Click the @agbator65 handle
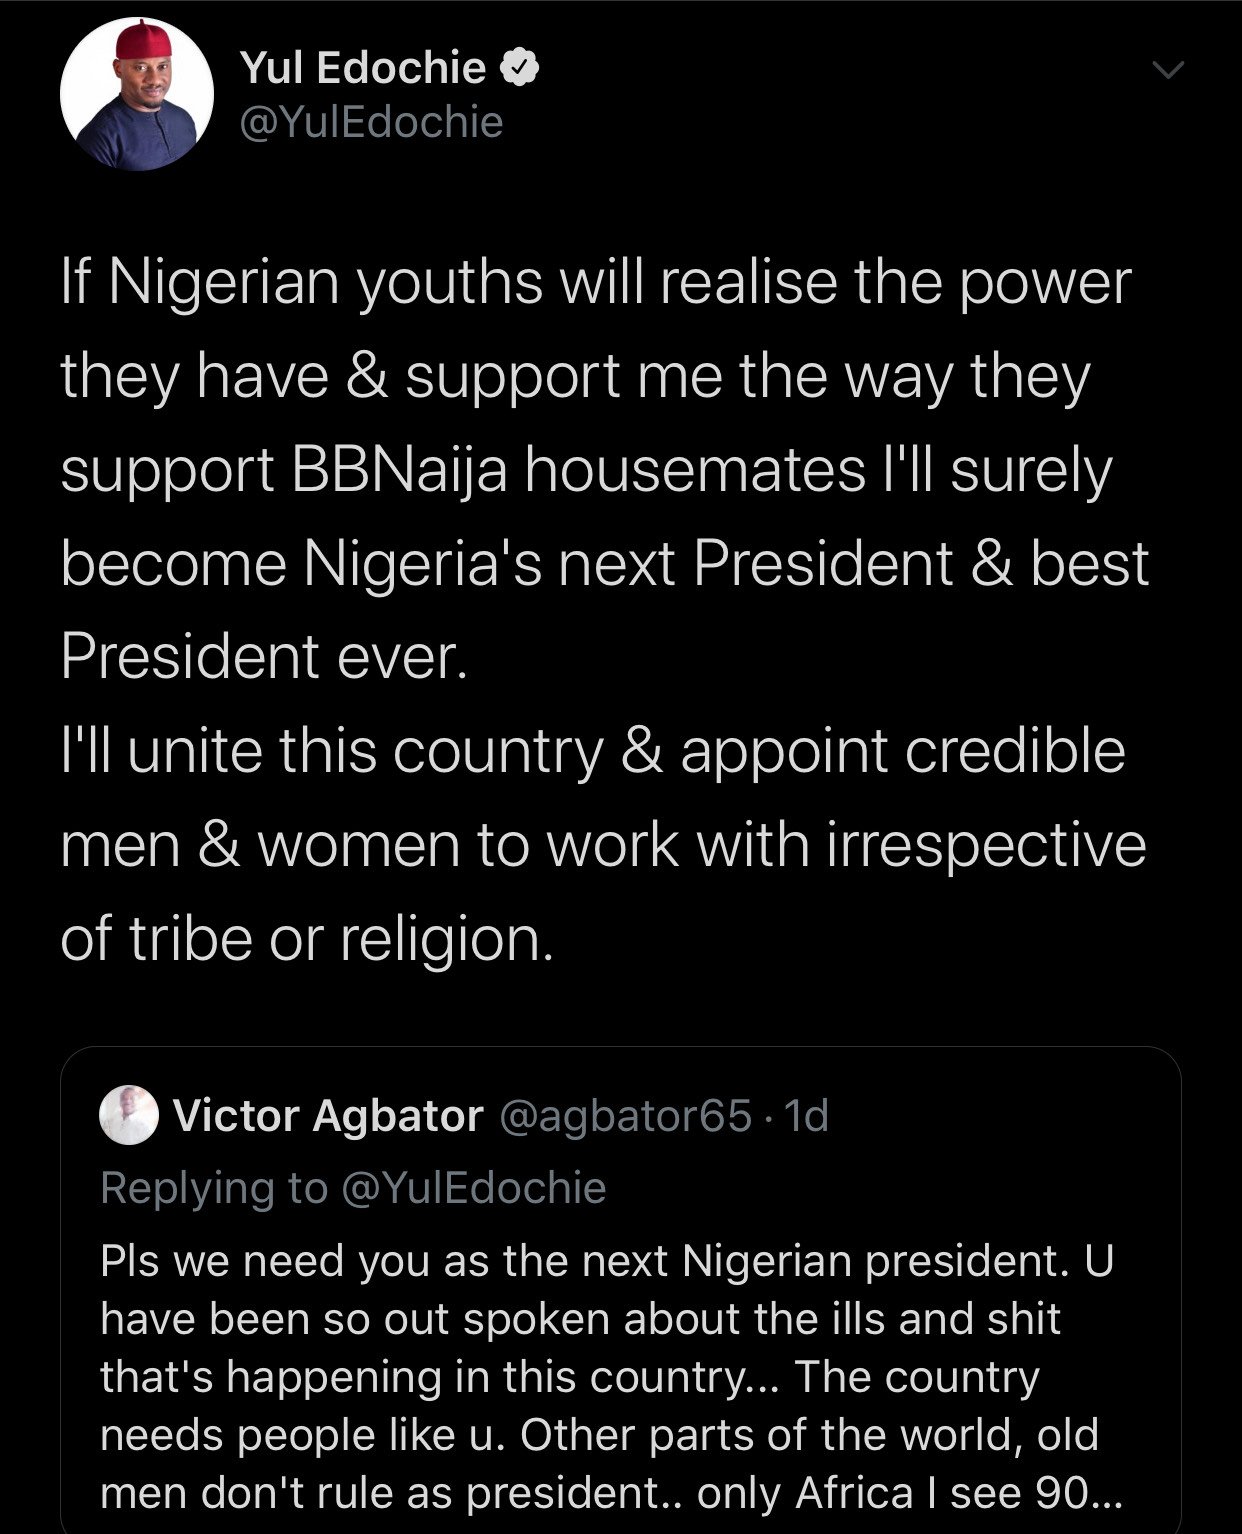Screen dimensions: 1242x1534 (624, 1115)
